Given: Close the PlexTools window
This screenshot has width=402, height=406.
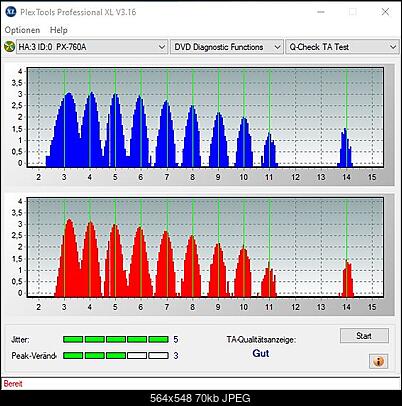Looking at the screenshot, I should [x=385, y=12].
